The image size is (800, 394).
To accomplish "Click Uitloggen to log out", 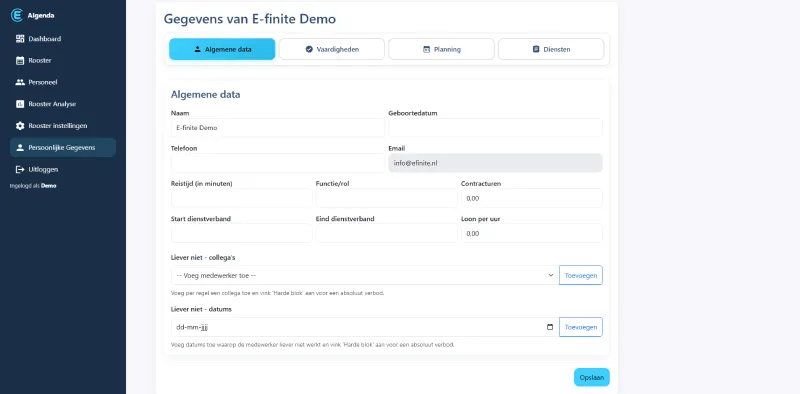I will (x=63, y=169).
